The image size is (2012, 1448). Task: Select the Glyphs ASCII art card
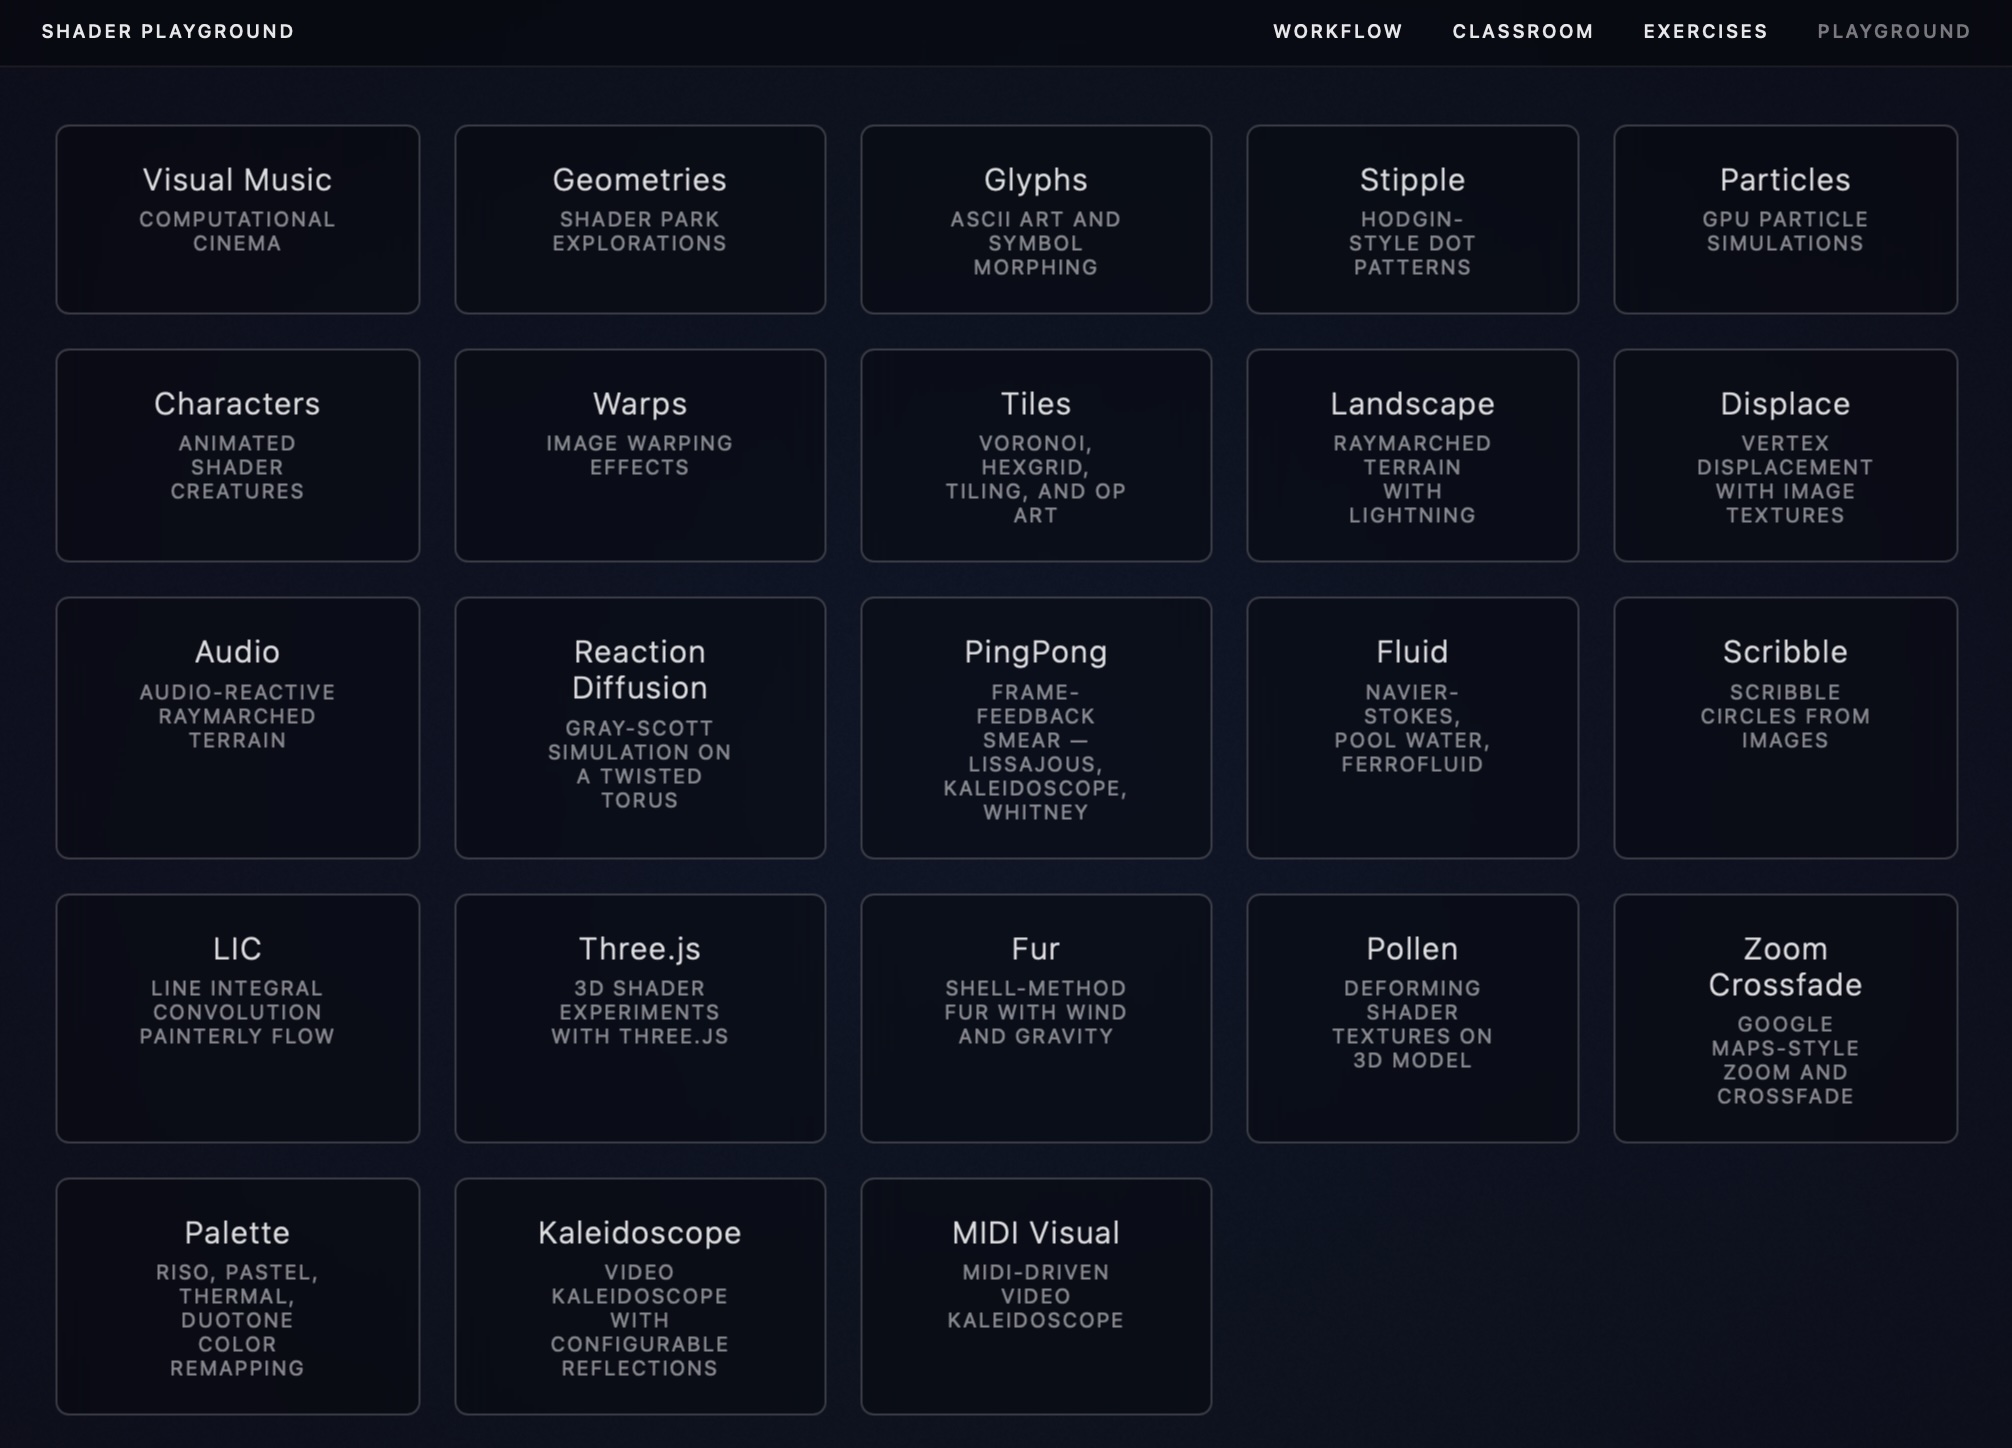1035,219
